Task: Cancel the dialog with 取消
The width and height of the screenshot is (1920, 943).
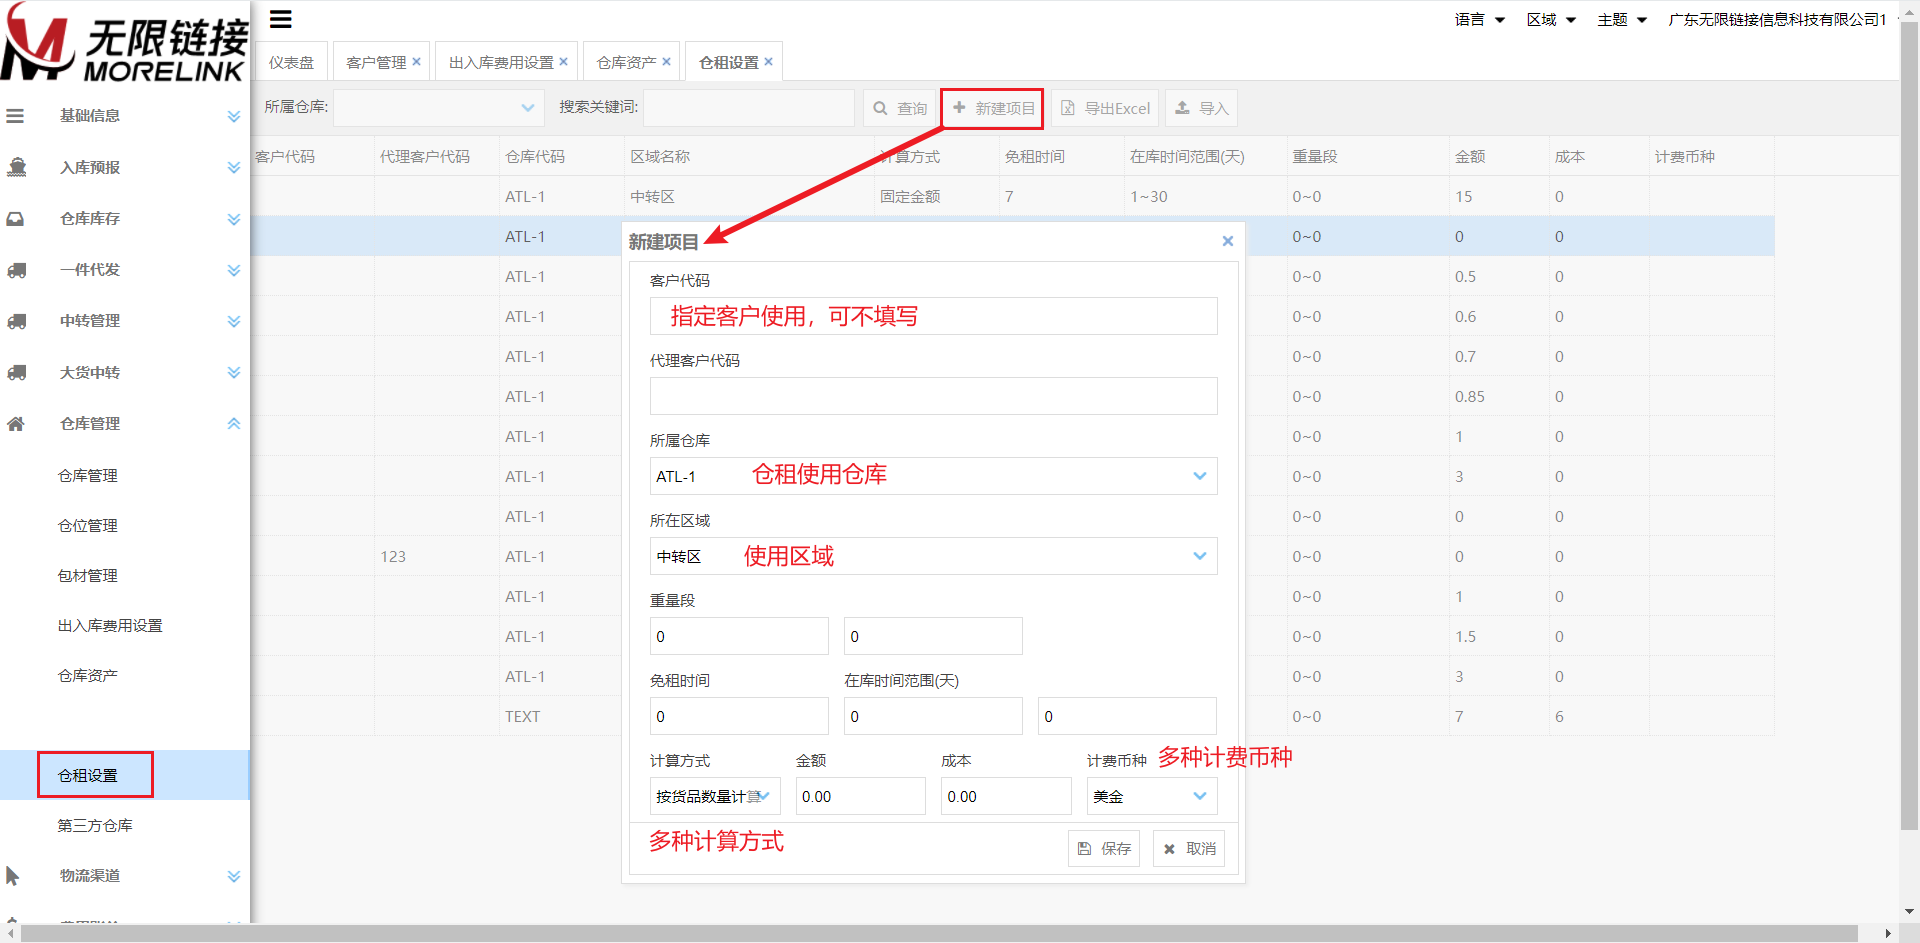Action: click(x=1189, y=848)
